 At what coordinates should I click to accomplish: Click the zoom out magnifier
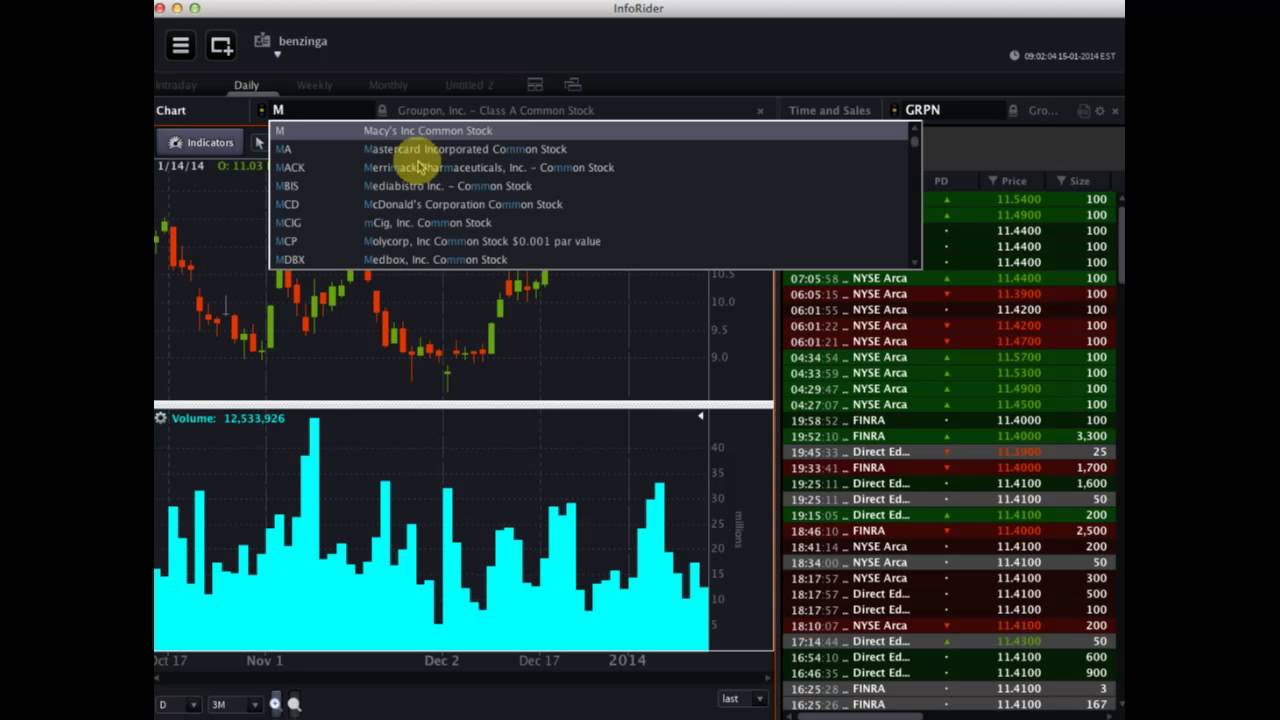[294, 704]
